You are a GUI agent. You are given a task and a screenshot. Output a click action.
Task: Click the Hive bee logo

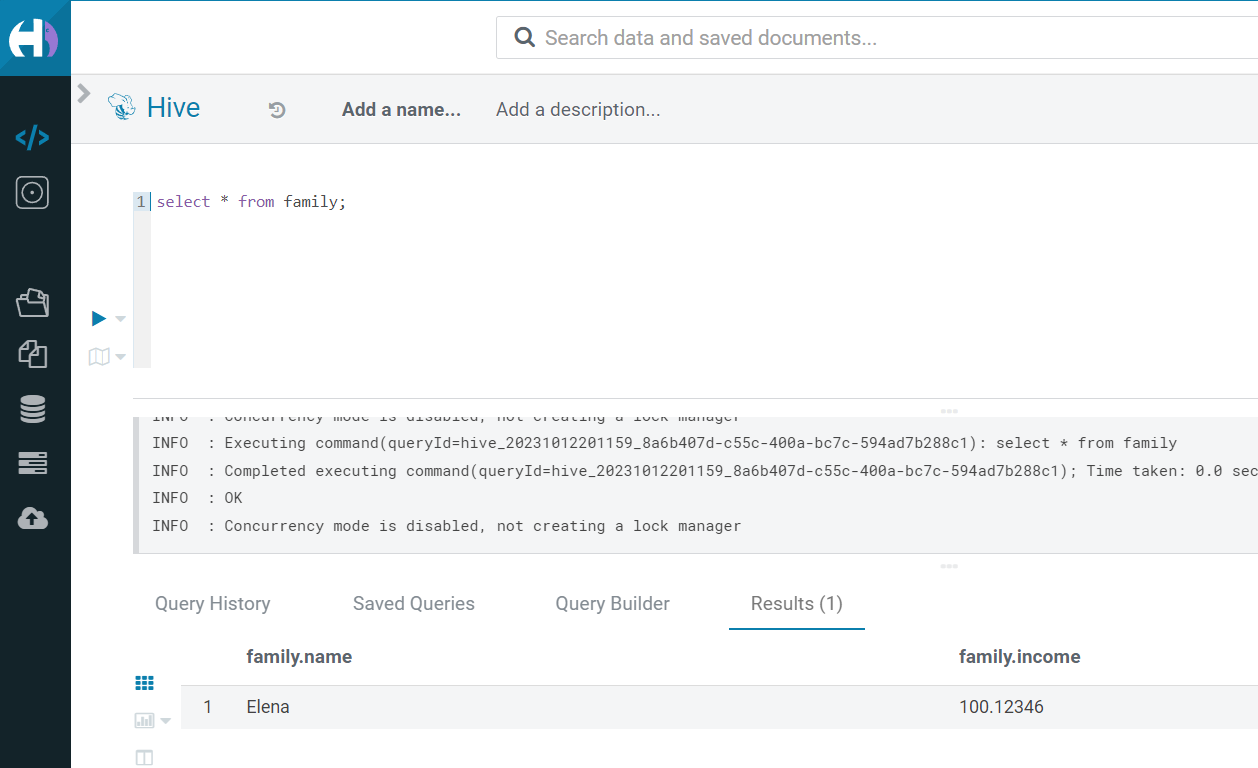click(120, 107)
